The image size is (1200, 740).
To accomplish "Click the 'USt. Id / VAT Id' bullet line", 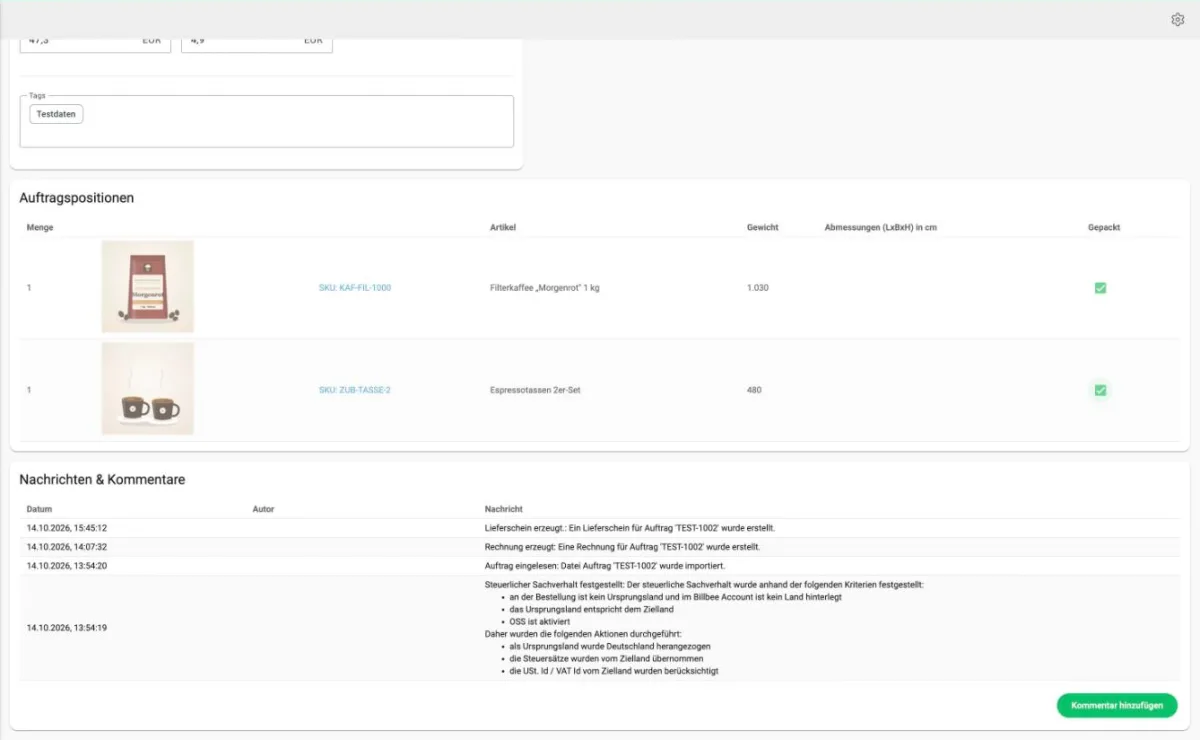I will [614, 672].
